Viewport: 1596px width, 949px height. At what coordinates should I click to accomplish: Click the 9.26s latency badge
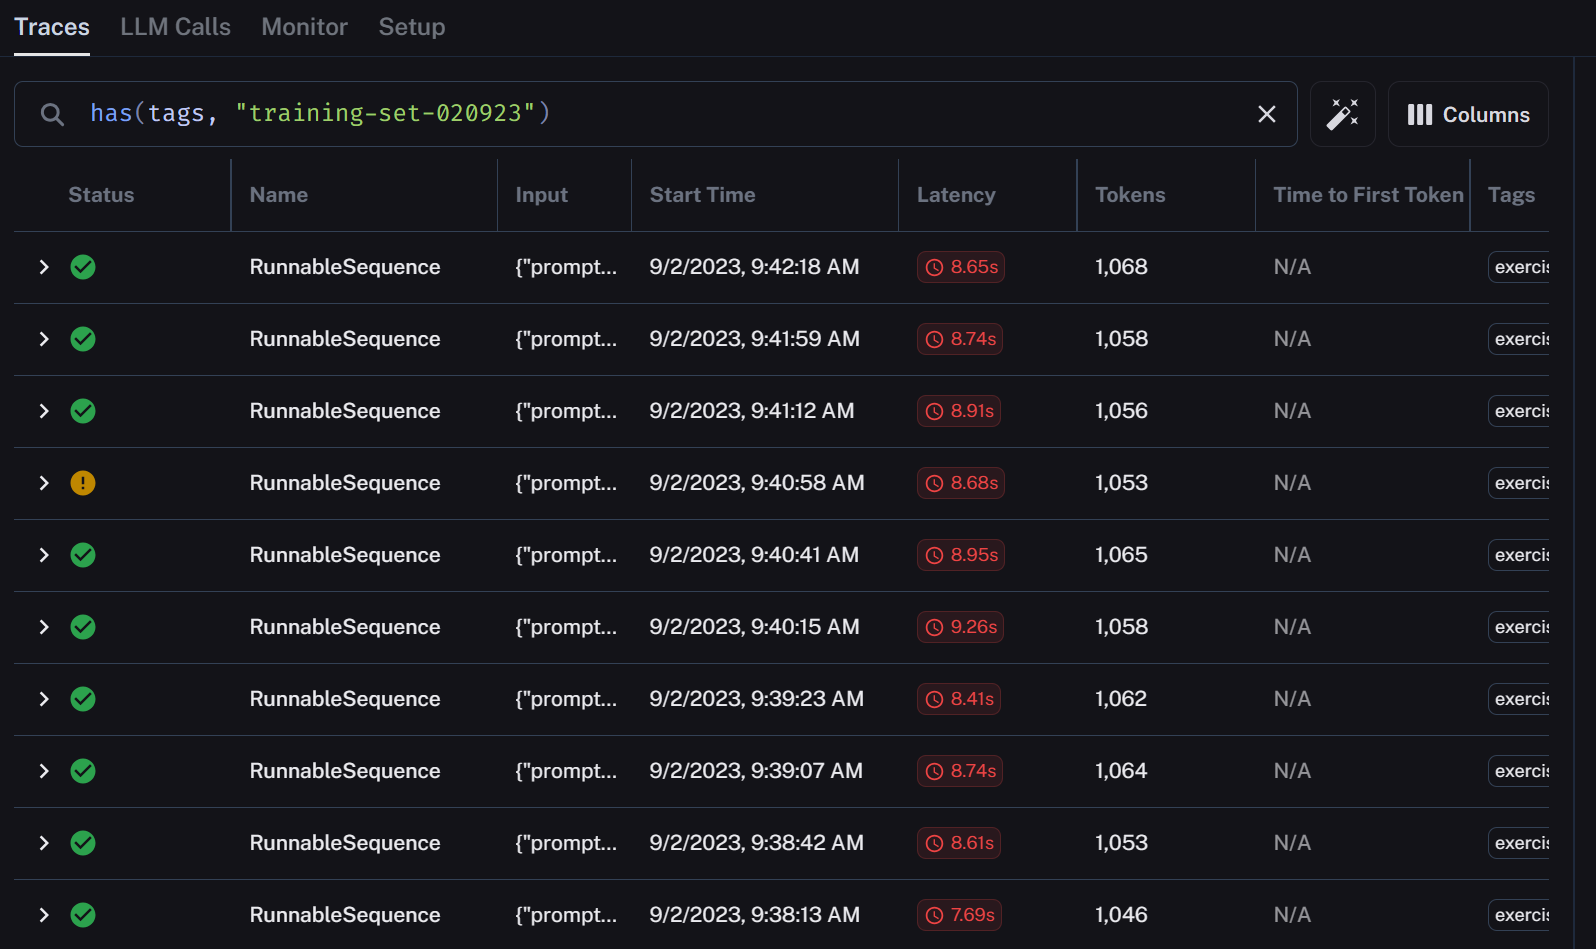(x=960, y=627)
